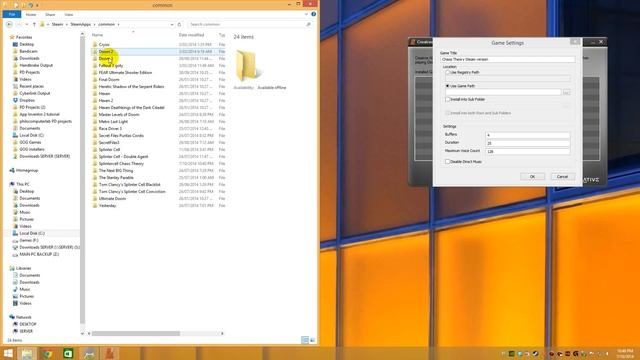Open File Explorer on the taskbar
Viewport: 640px width, 360px height.
[27, 353]
